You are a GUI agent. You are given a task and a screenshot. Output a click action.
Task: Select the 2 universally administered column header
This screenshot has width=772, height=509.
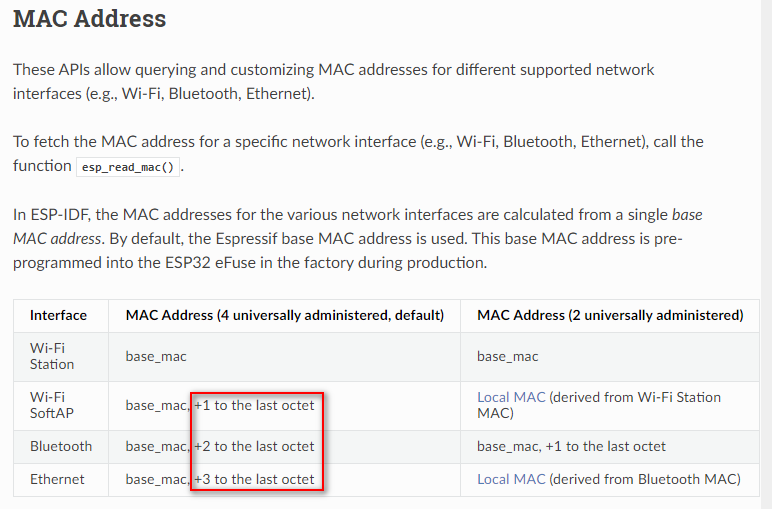click(610, 315)
